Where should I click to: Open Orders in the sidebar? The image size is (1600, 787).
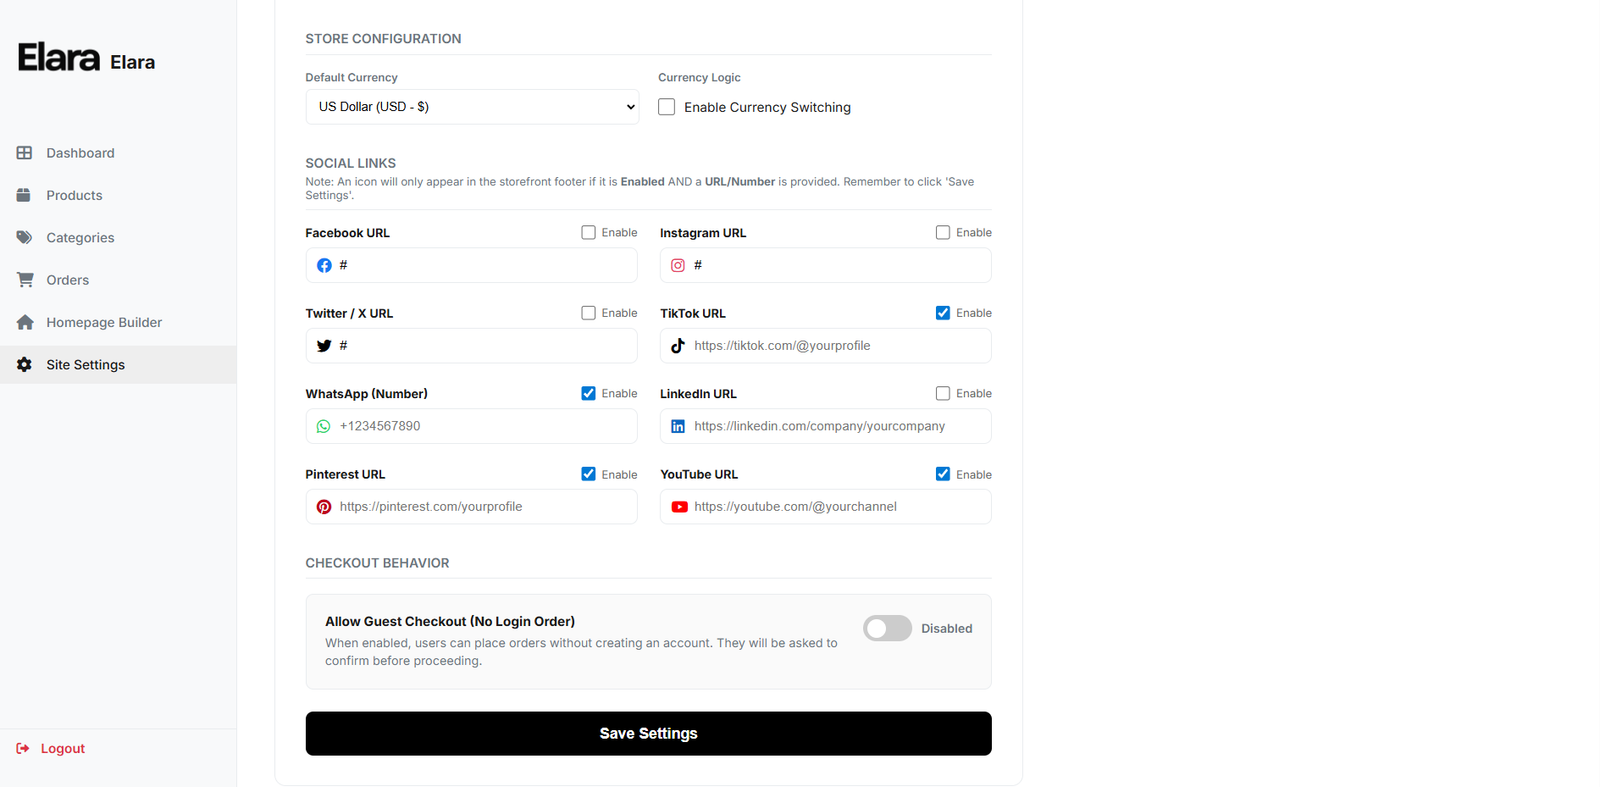point(118,280)
